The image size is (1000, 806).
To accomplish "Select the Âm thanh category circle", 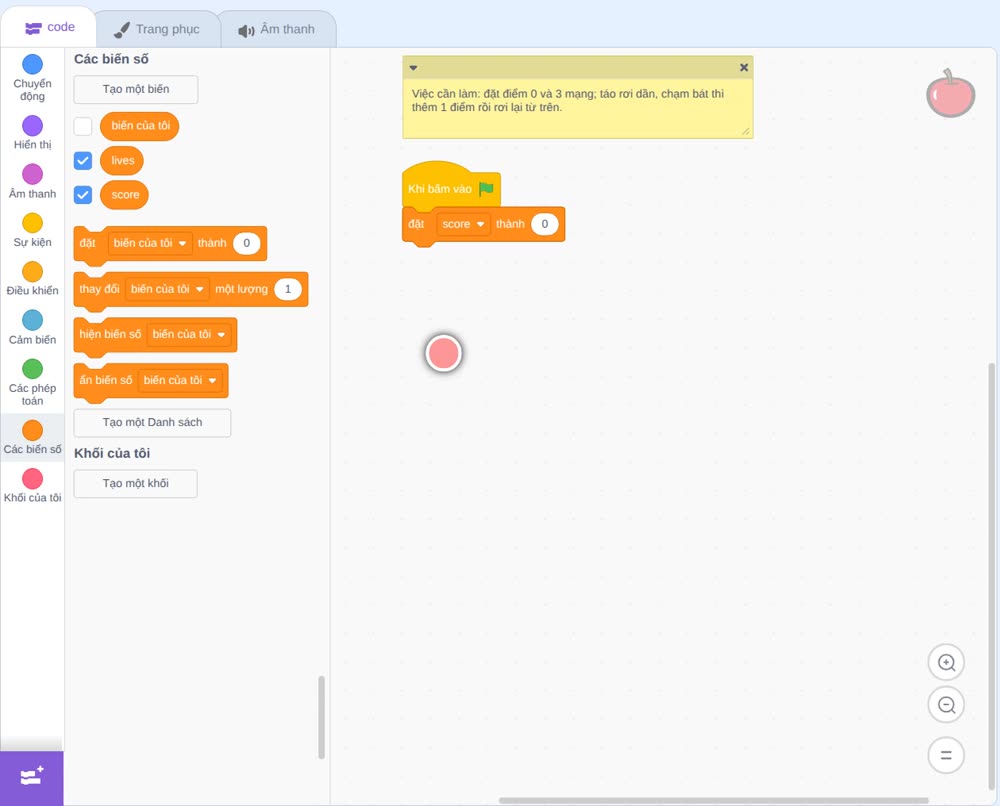I will click(32, 174).
